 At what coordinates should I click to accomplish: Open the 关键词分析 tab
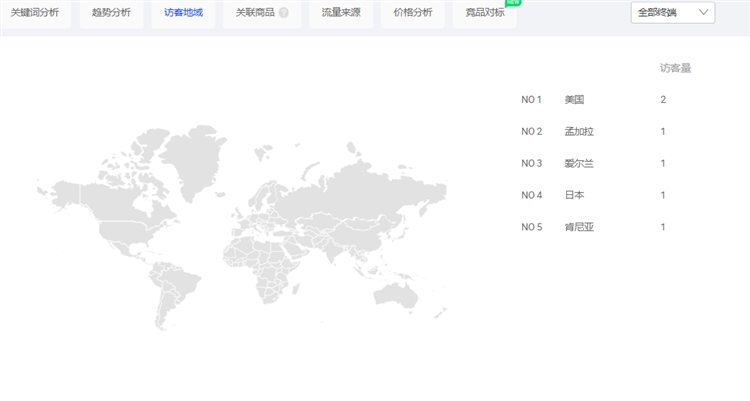pos(34,13)
